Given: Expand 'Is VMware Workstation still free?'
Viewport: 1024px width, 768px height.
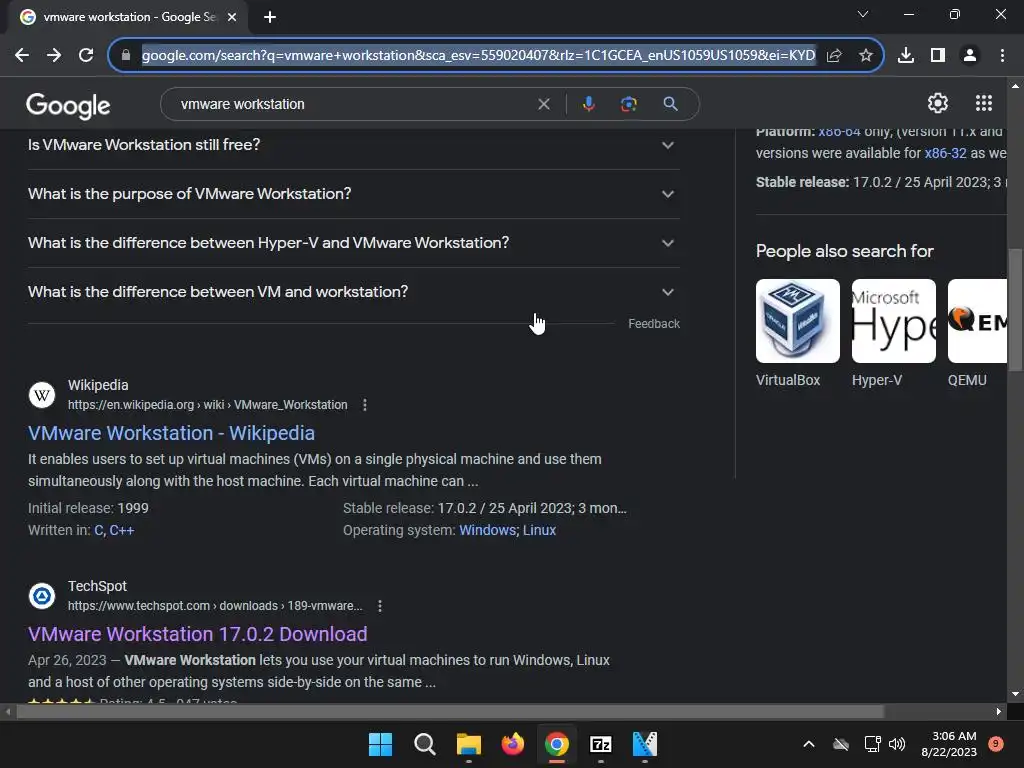Looking at the screenshot, I should 354,145.
